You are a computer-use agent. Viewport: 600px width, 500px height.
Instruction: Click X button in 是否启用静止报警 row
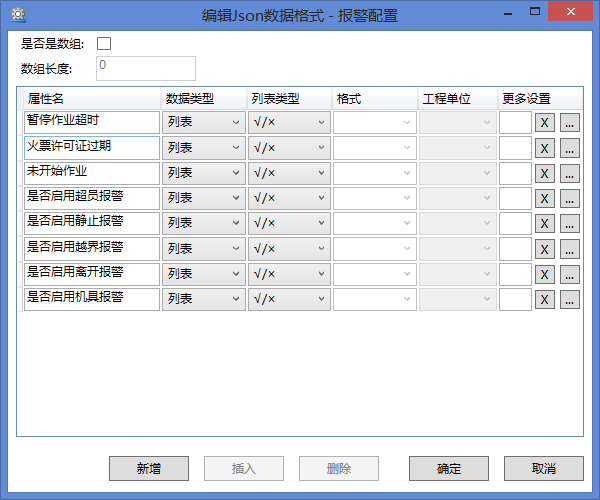pyautogui.click(x=544, y=223)
